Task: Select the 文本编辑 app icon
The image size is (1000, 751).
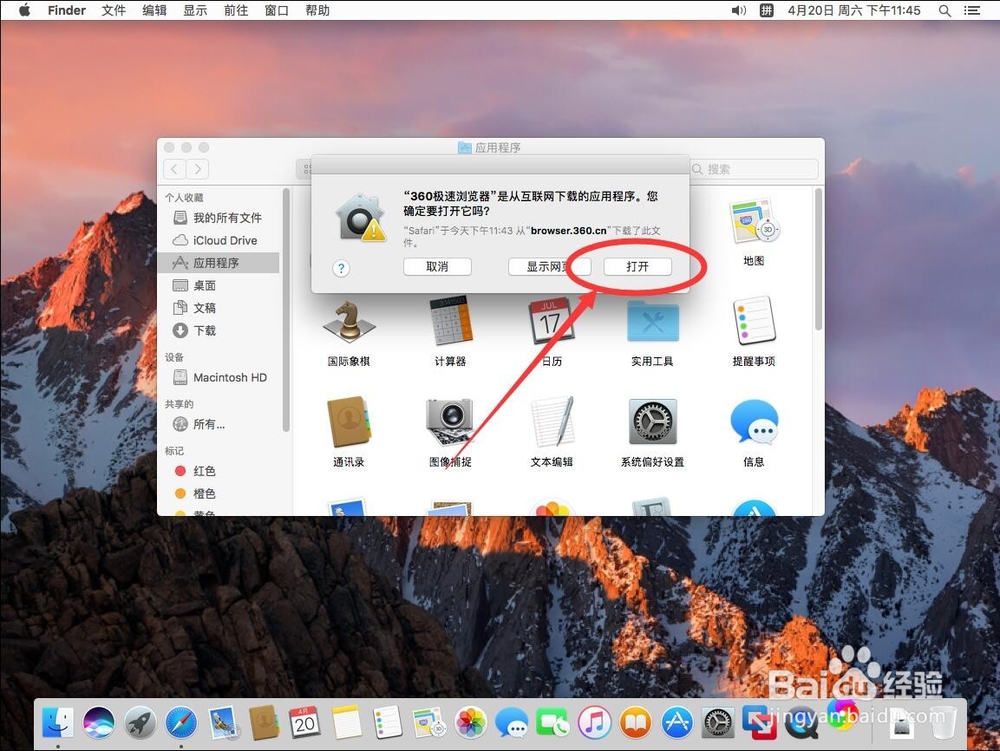Action: pos(552,421)
